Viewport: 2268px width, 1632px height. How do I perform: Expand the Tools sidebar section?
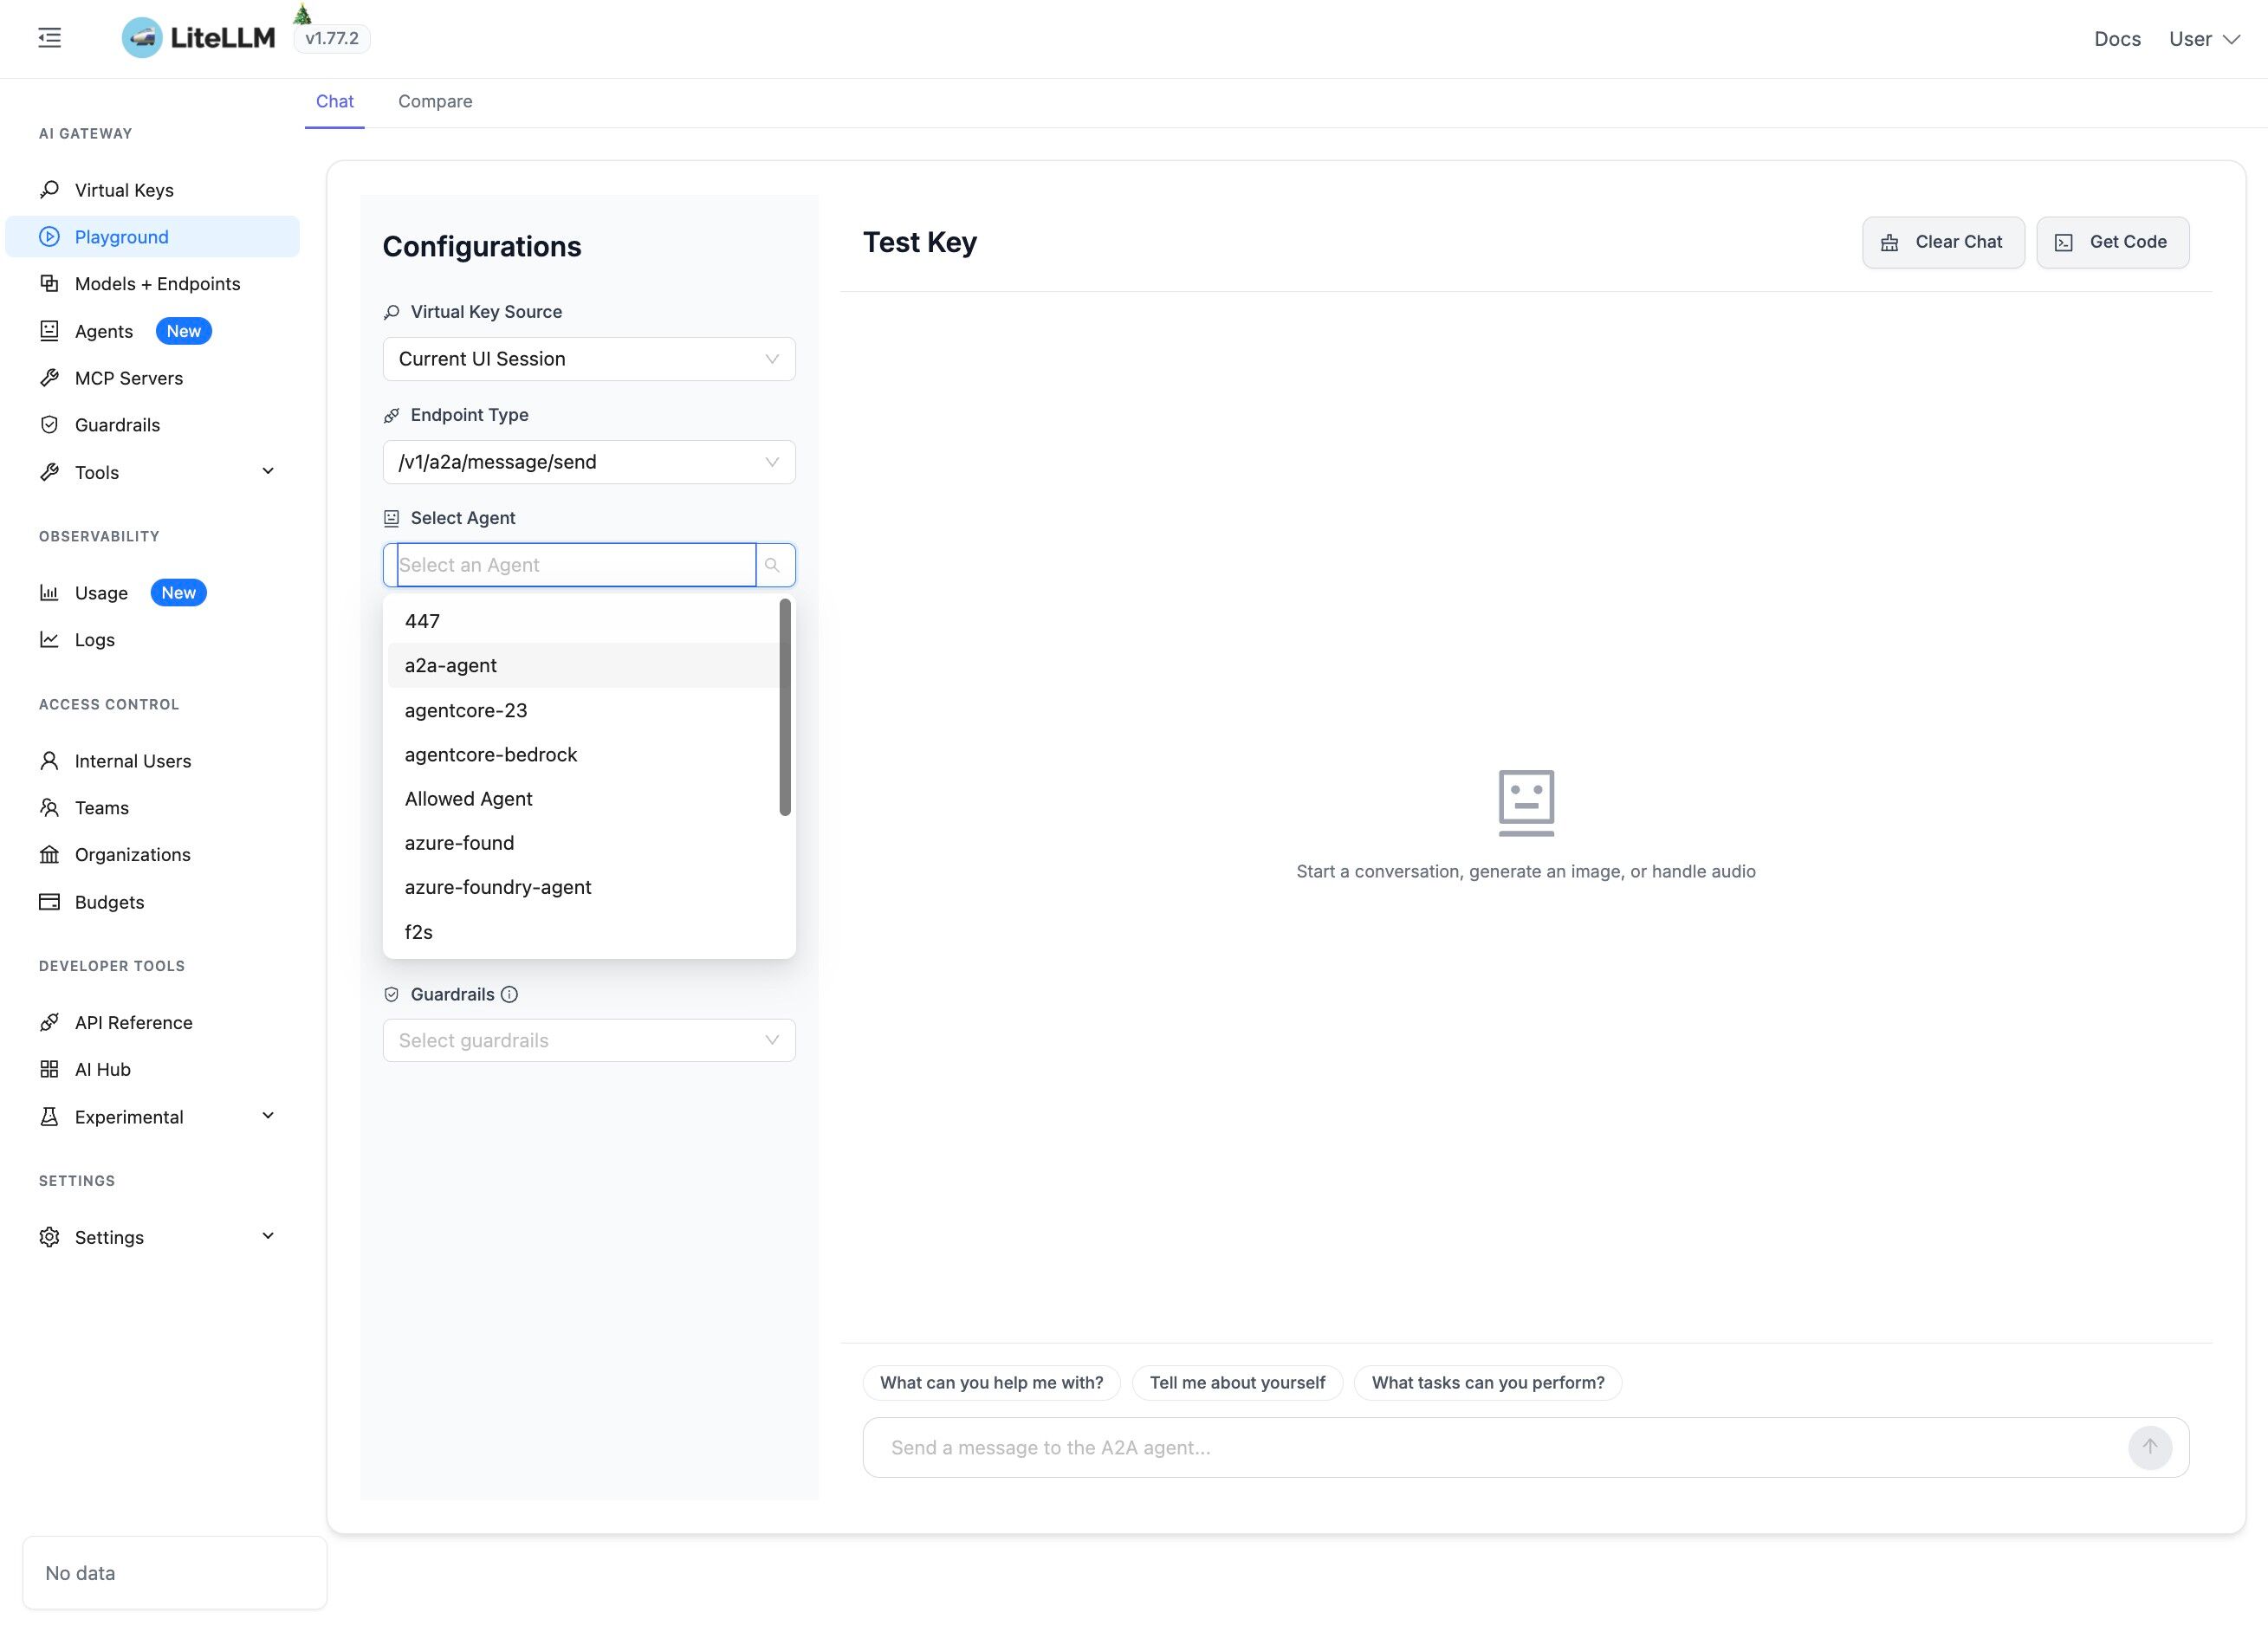pos(268,472)
